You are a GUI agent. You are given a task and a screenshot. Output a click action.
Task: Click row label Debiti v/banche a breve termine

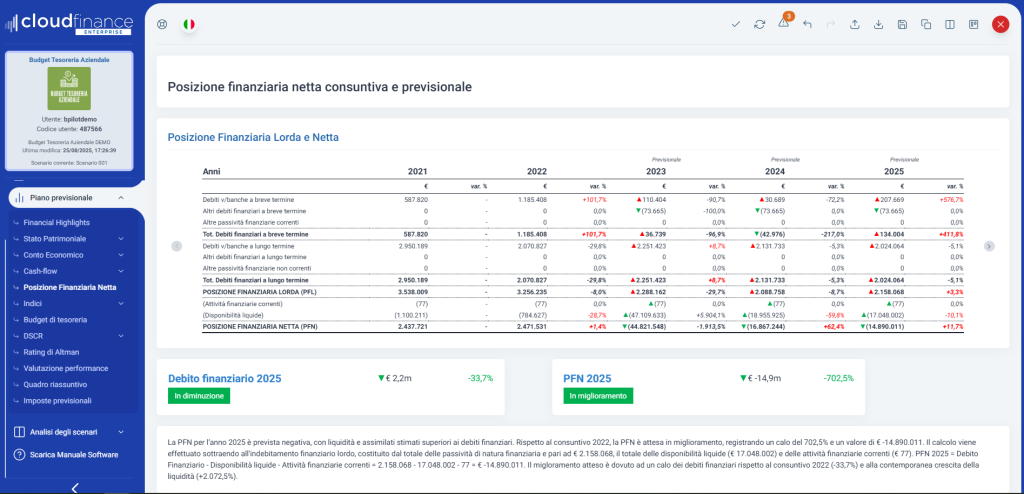tap(248, 199)
